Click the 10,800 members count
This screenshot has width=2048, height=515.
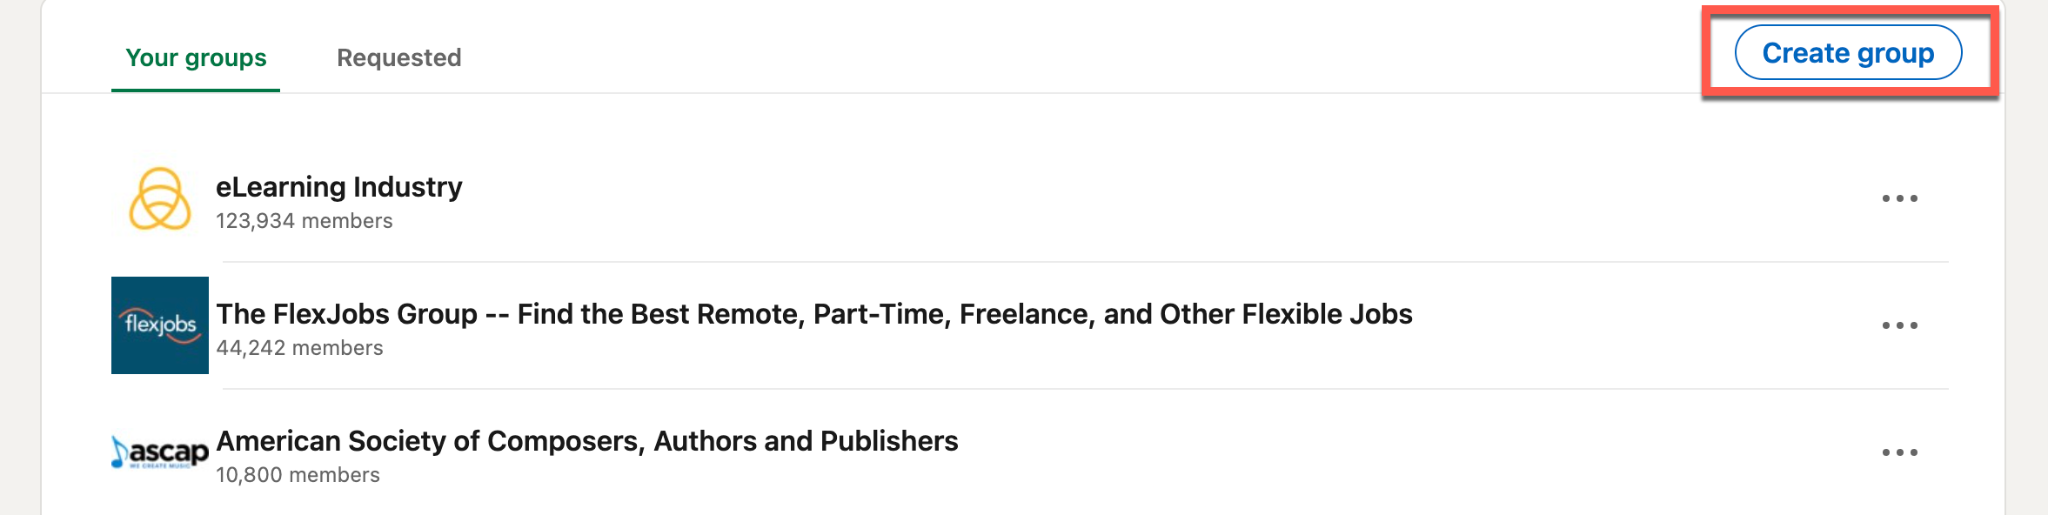tap(298, 475)
